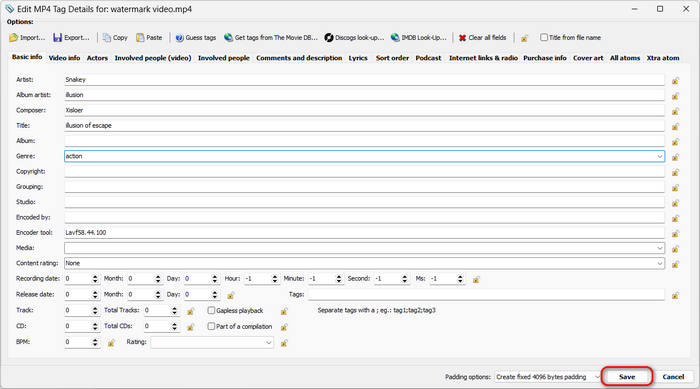Check Part of a compilation
This screenshot has height=389, width=700.
pyautogui.click(x=211, y=326)
